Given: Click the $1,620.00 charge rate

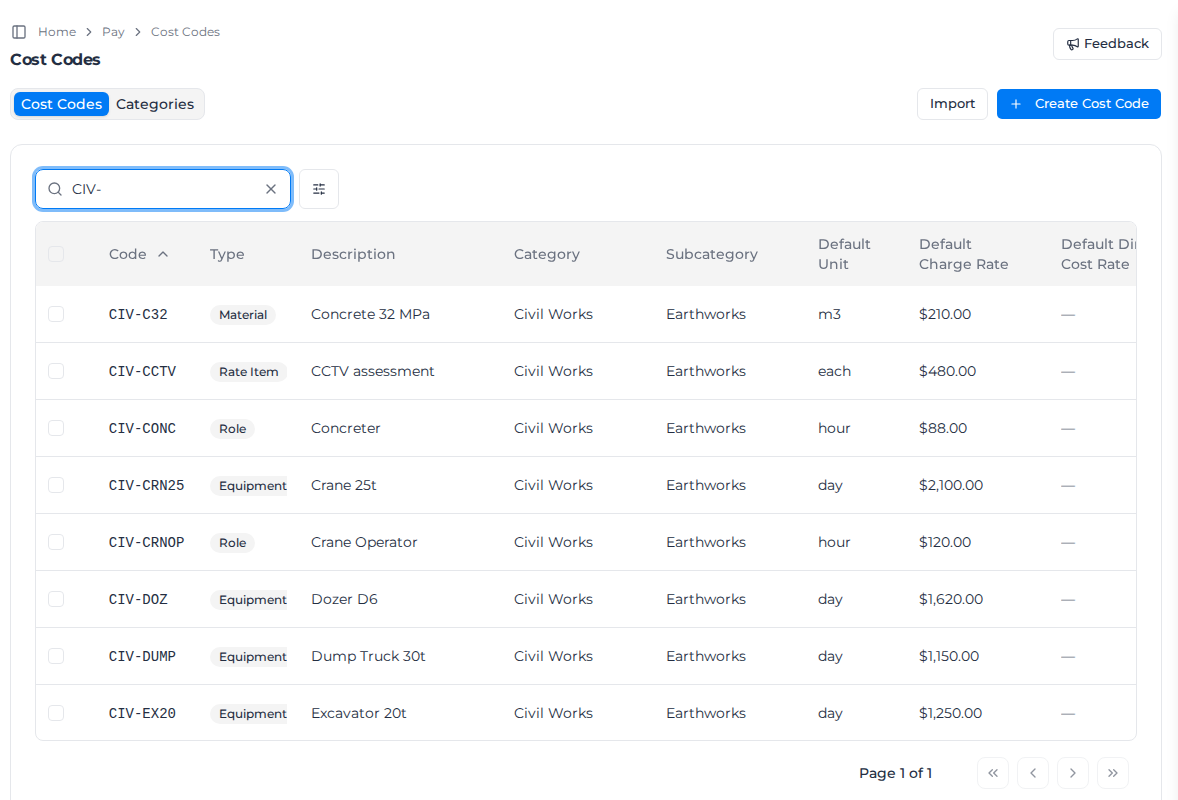Looking at the screenshot, I should [951, 599].
